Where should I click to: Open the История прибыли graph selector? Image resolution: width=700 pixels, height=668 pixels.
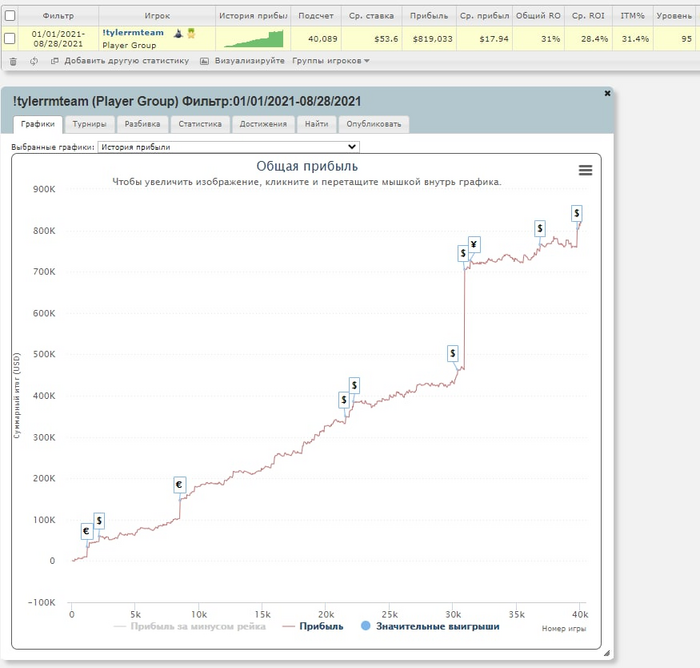[x=229, y=147]
